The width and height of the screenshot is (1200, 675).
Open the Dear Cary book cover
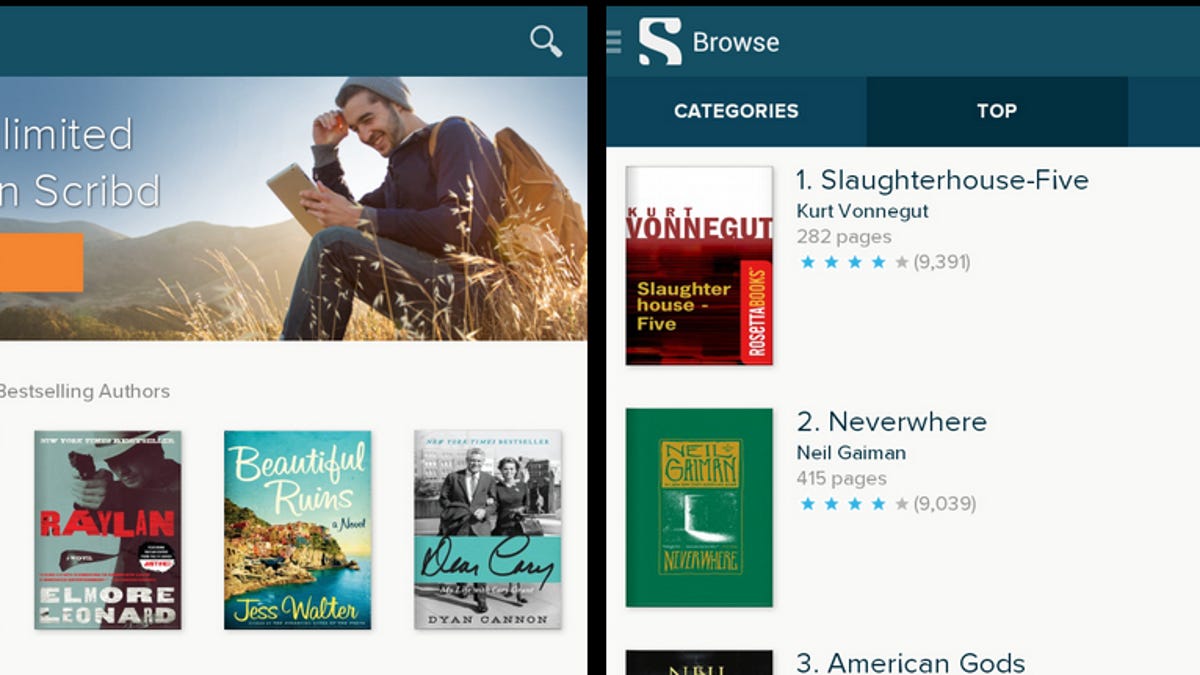click(488, 530)
